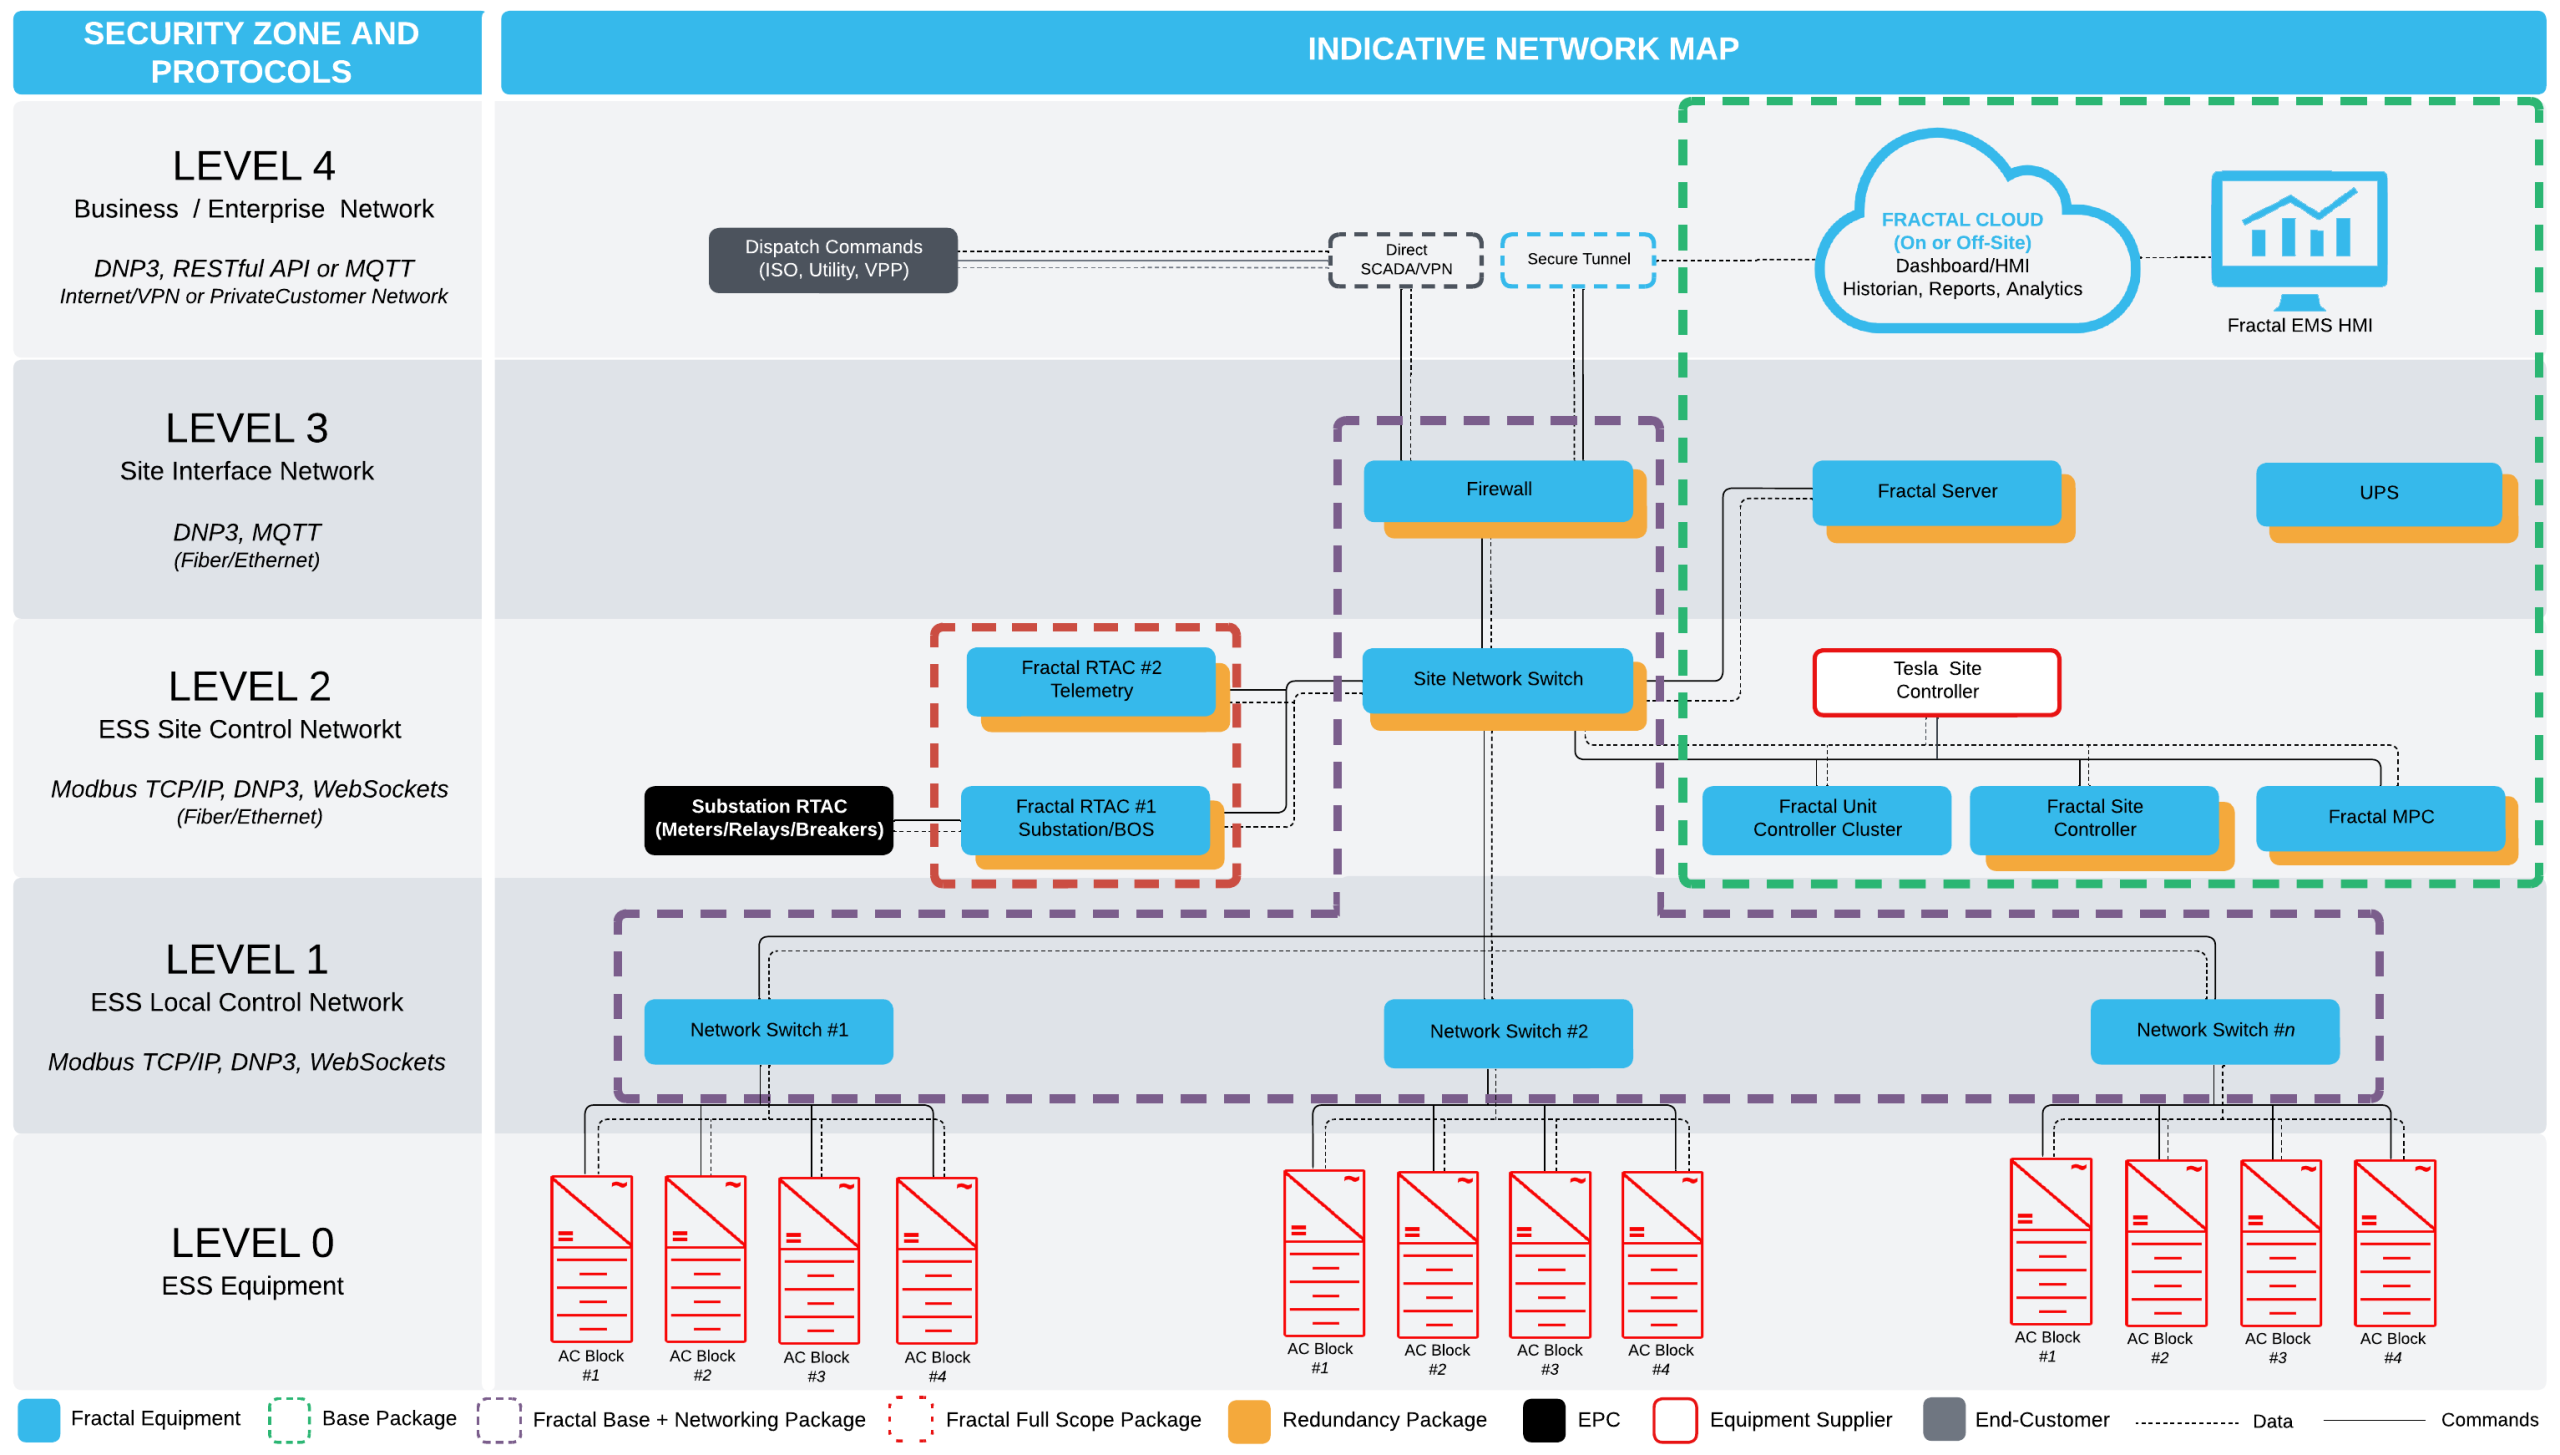
Task: Click the End-Customer gray legend swatch
Action: pyautogui.click(x=1944, y=1420)
